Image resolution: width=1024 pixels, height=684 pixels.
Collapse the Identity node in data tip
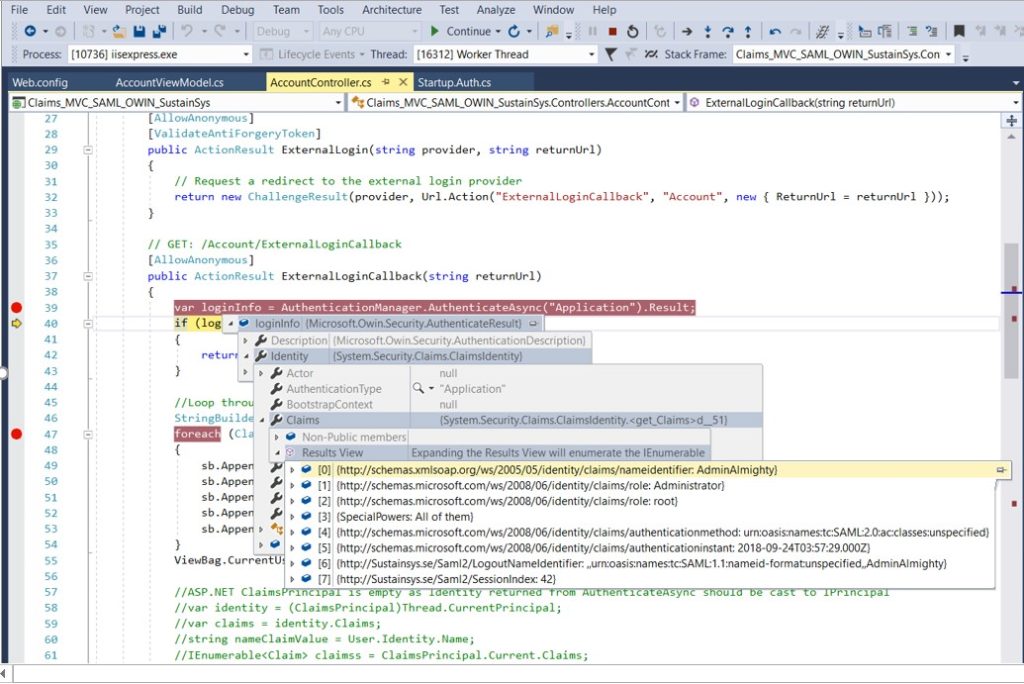247,356
